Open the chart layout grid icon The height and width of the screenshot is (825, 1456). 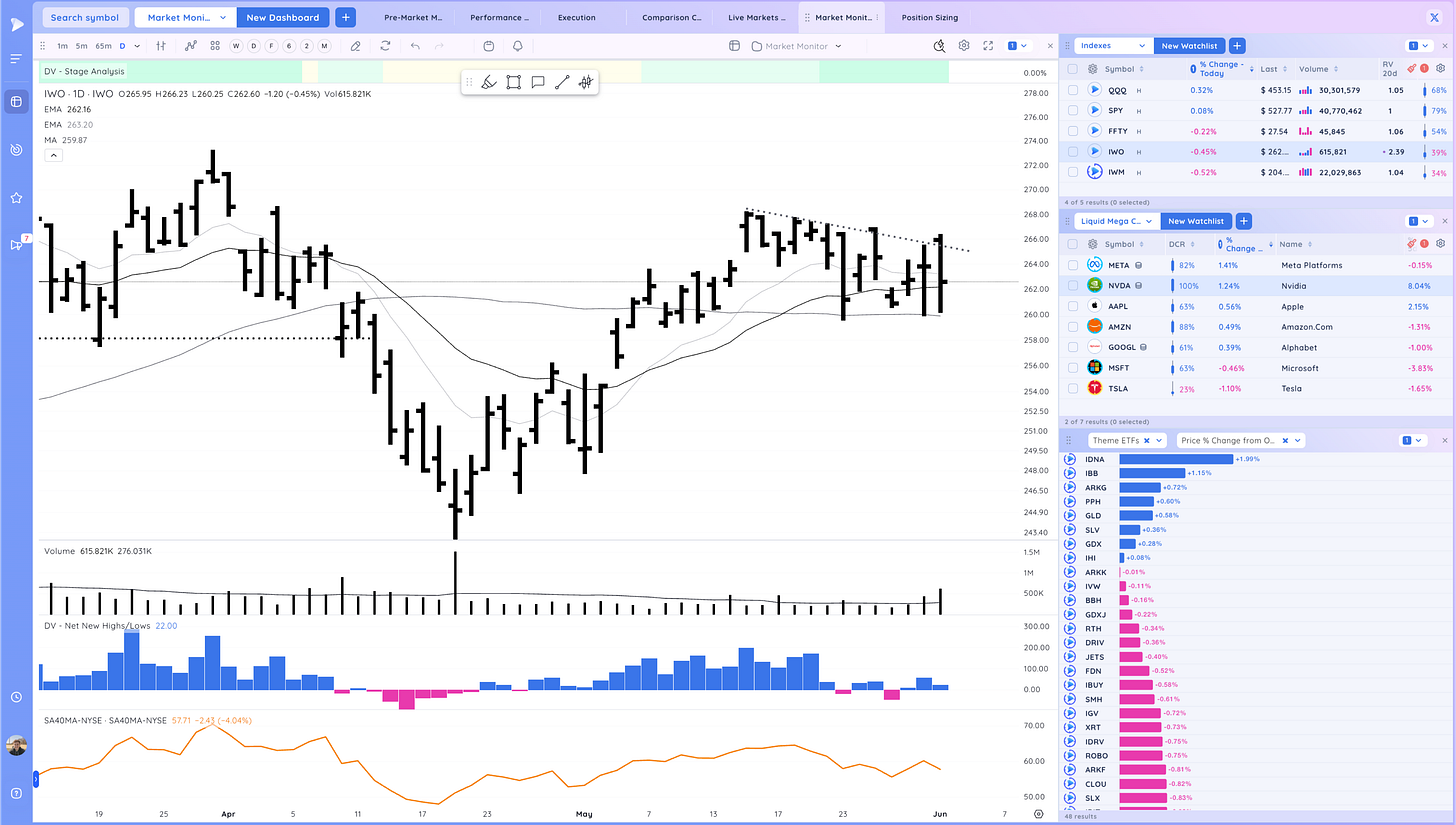(215, 46)
